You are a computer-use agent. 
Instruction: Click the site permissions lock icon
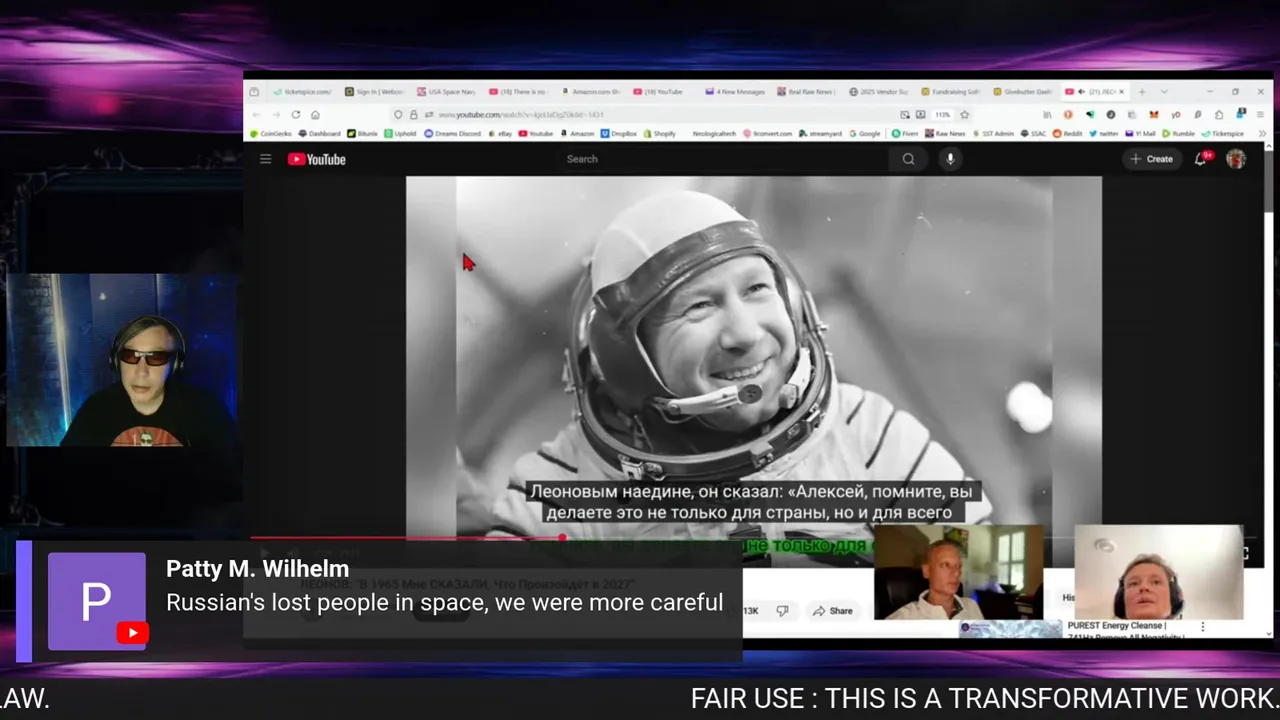[x=413, y=115]
